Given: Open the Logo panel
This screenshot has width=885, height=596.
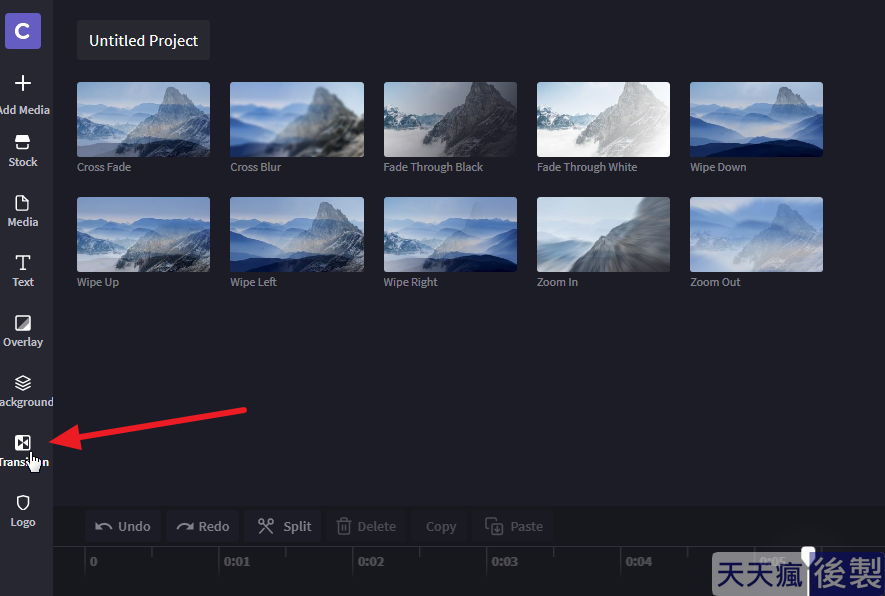Looking at the screenshot, I should pos(23,511).
